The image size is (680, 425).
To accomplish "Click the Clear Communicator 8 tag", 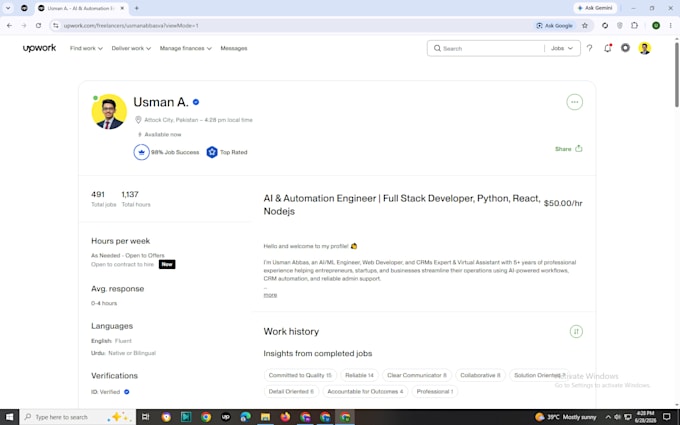I will pyautogui.click(x=417, y=375).
